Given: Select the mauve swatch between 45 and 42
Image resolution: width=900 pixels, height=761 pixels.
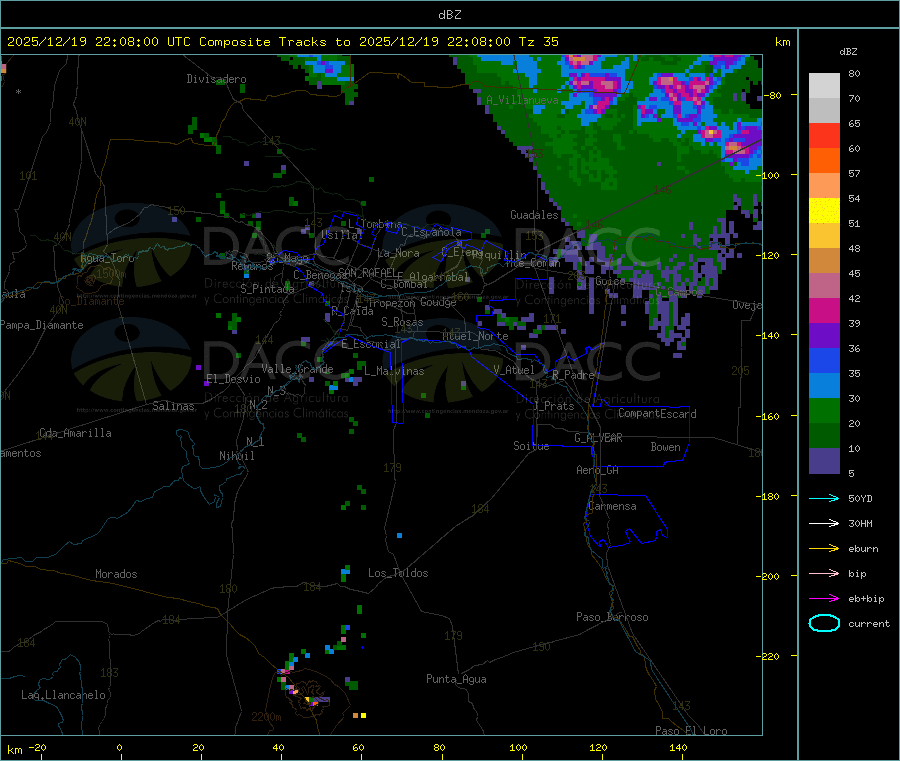Looking at the screenshot, I should pos(824,286).
